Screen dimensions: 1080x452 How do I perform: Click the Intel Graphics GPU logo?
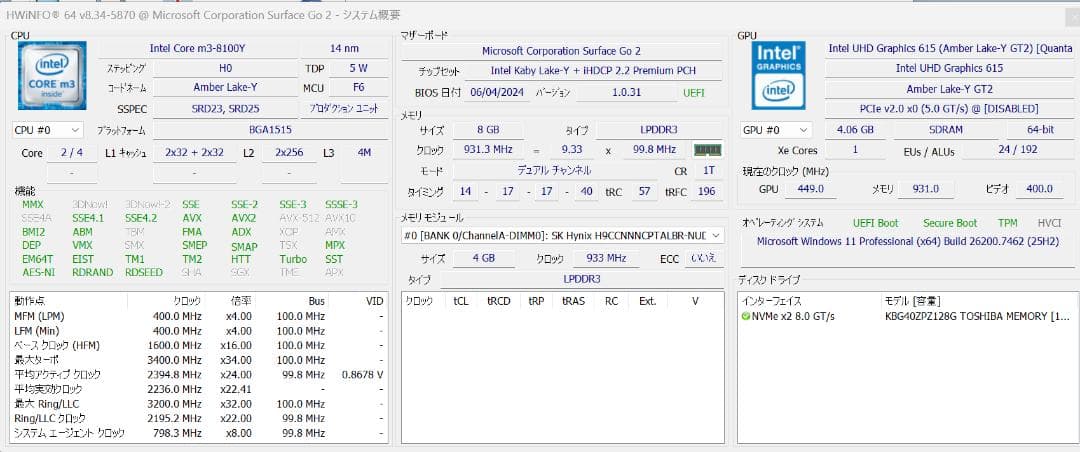click(x=778, y=75)
